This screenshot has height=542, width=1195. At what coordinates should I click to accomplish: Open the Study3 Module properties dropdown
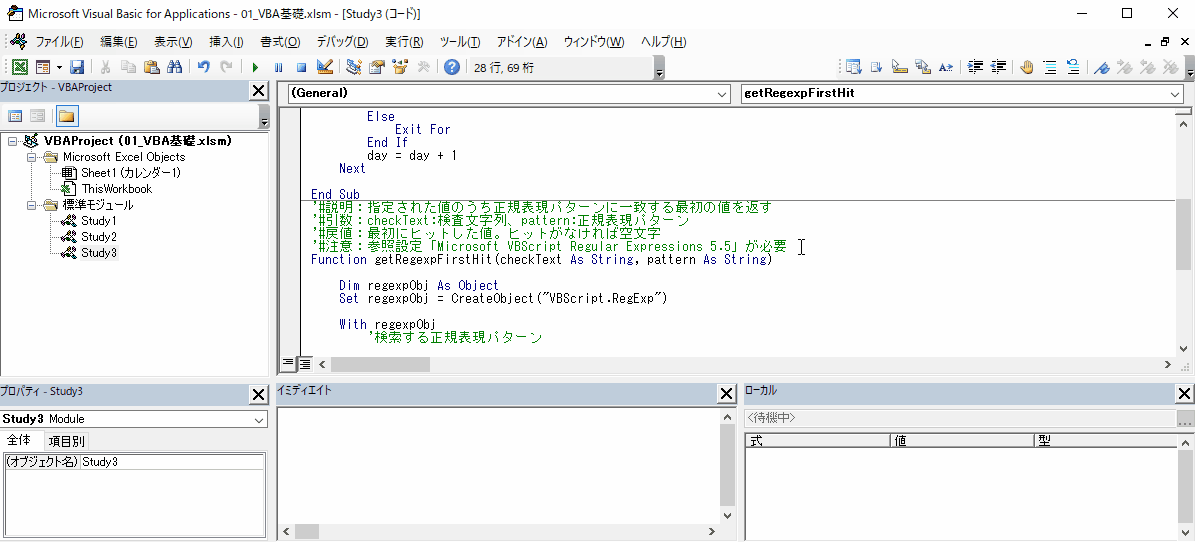259,419
